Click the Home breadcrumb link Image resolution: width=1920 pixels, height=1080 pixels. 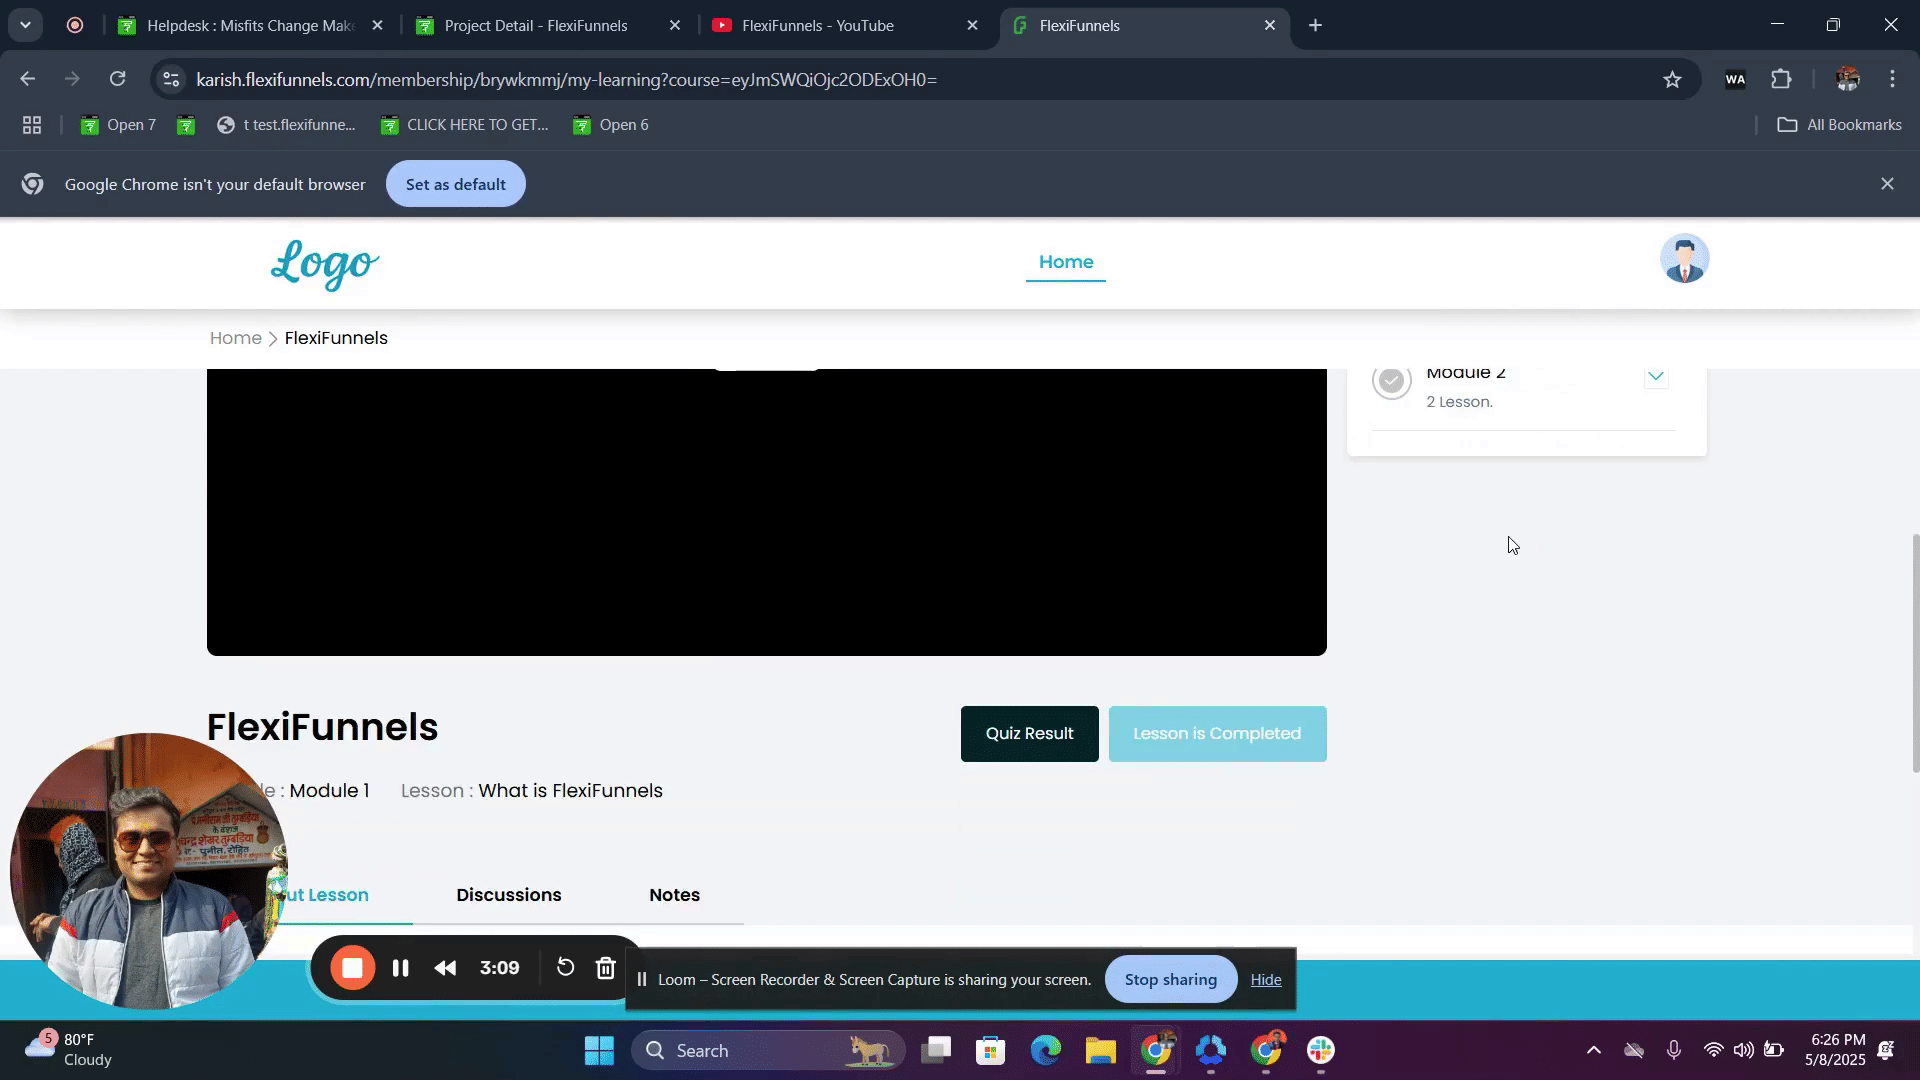(x=235, y=338)
